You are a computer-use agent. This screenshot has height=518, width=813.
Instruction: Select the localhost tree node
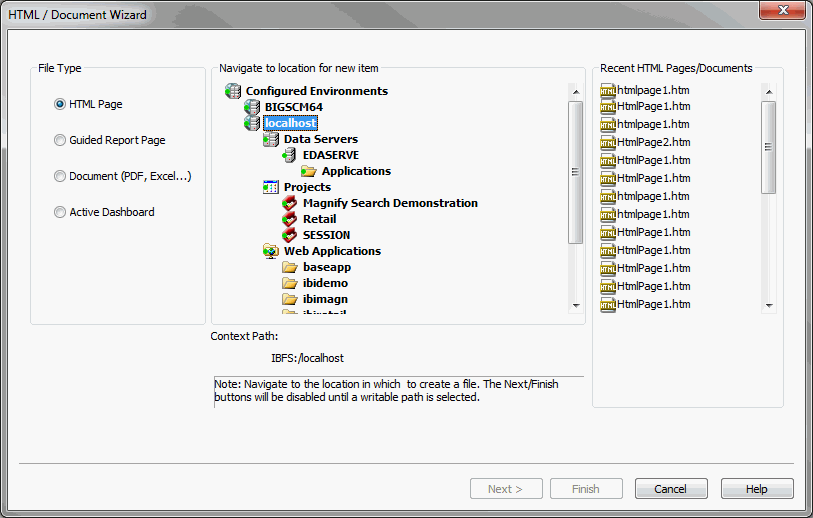(x=290, y=123)
